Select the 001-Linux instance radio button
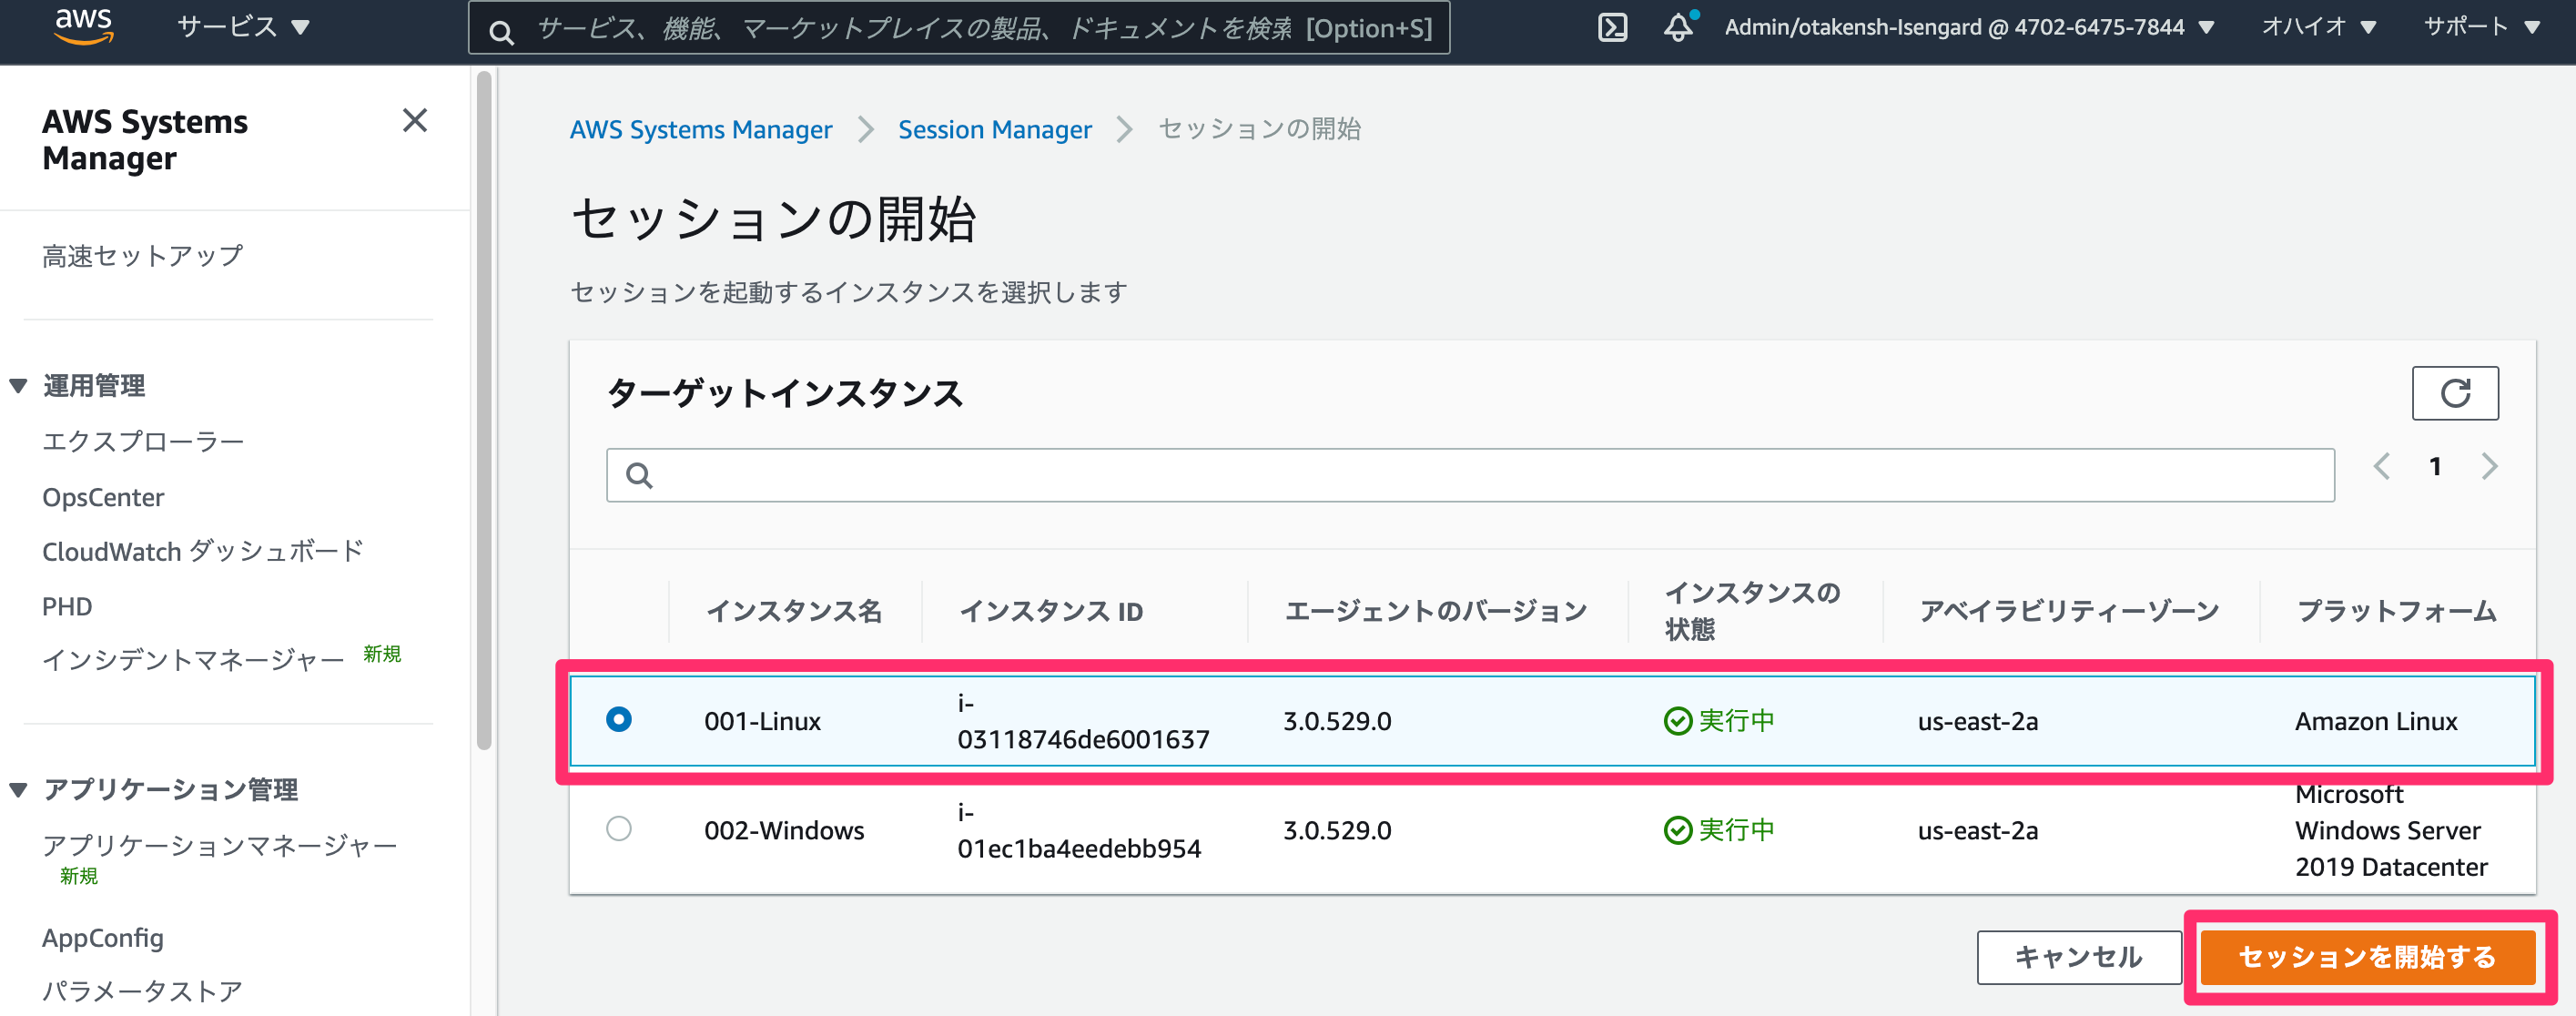Image resolution: width=2576 pixels, height=1016 pixels. click(619, 719)
